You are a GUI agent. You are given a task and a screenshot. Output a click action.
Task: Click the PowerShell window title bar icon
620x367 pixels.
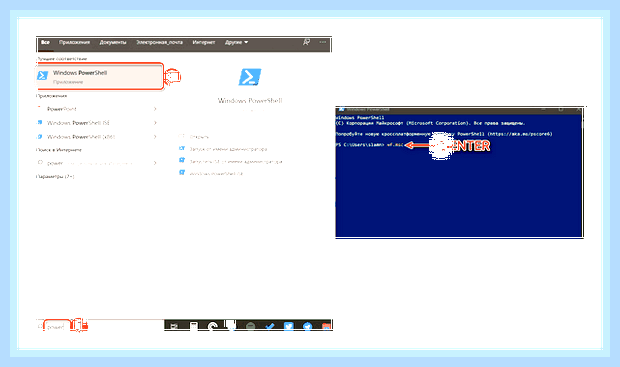(341, 110)
